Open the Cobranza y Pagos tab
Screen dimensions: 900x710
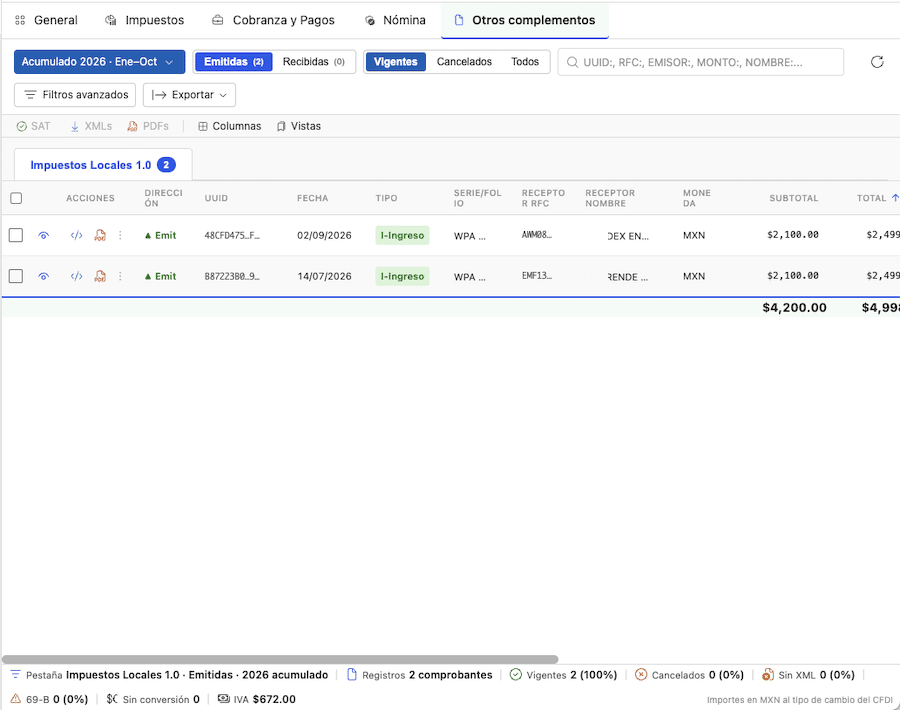[273, 20]
